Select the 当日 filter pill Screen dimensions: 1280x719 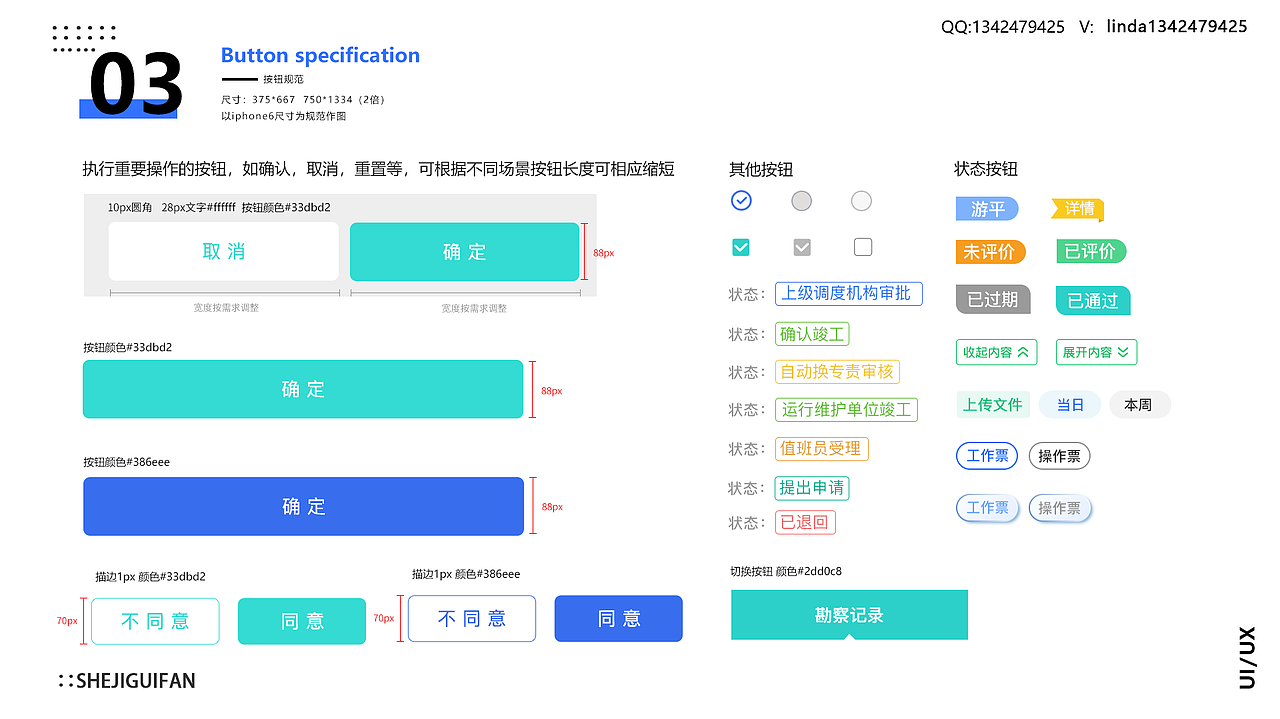point(1070,405)
